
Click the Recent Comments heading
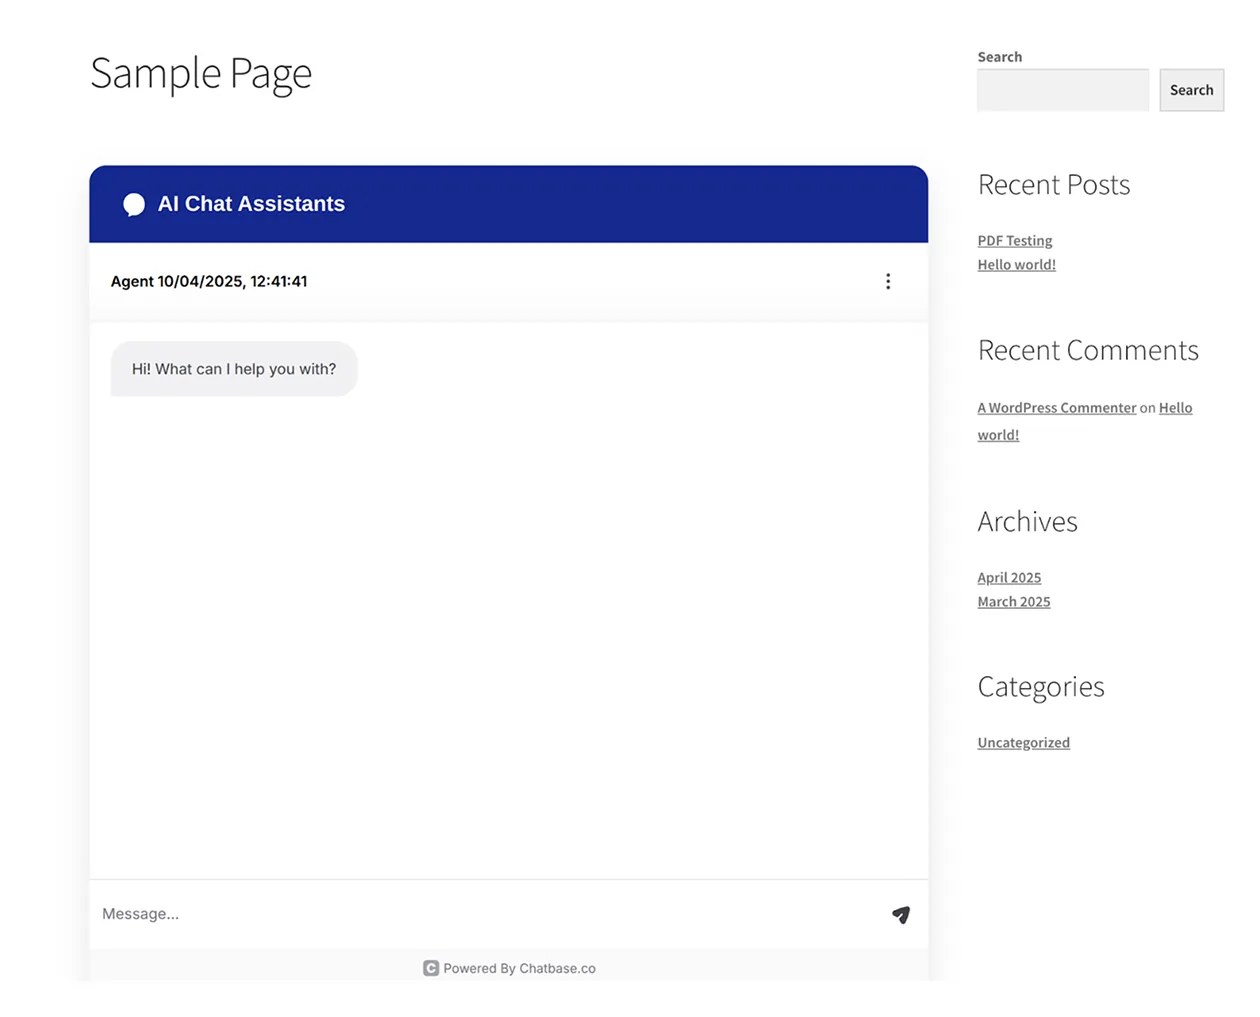pyautogui.click(x=1088, y=351)
